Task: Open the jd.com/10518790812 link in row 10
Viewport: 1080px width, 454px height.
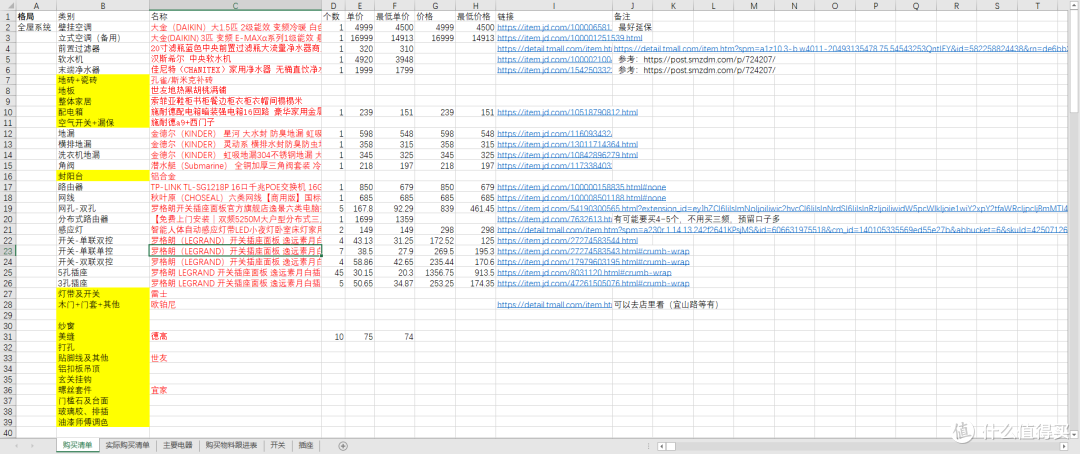Action: 568,112
